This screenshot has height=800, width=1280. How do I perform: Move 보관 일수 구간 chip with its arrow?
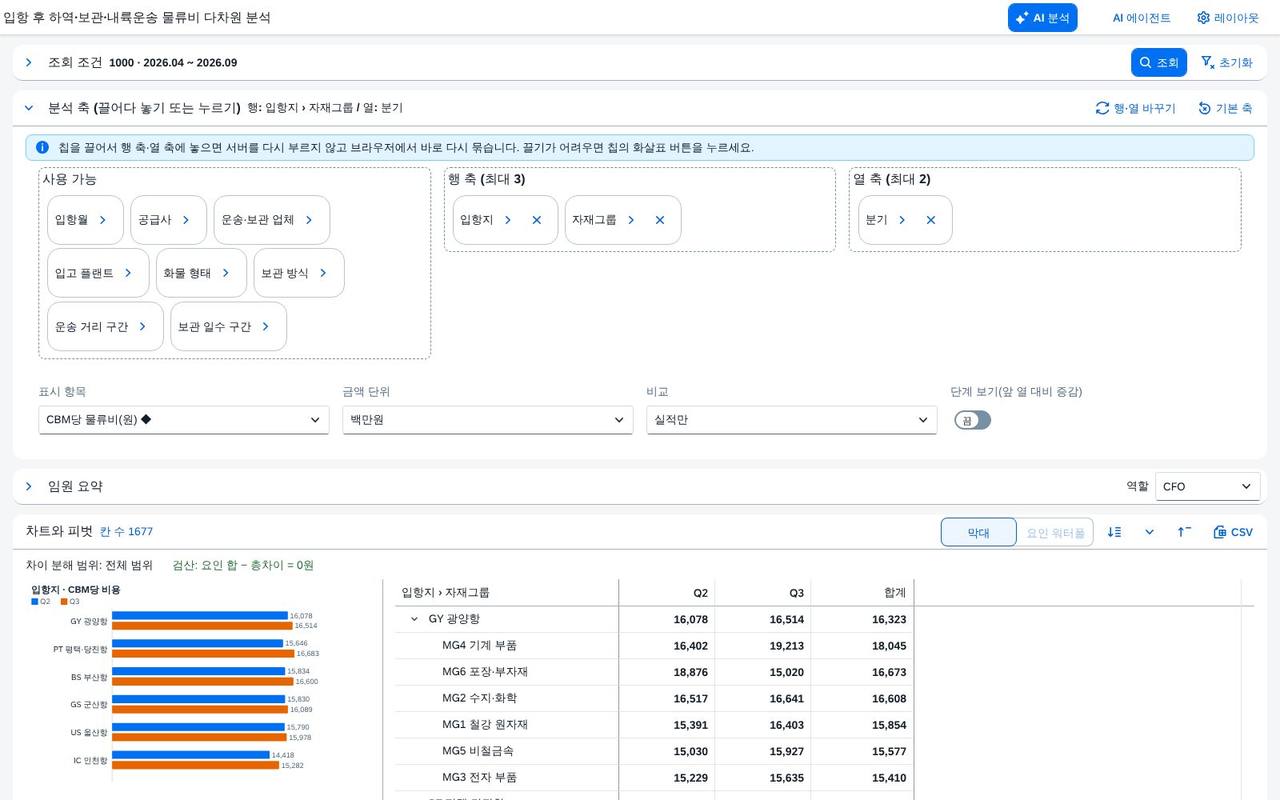coord(266,326)
